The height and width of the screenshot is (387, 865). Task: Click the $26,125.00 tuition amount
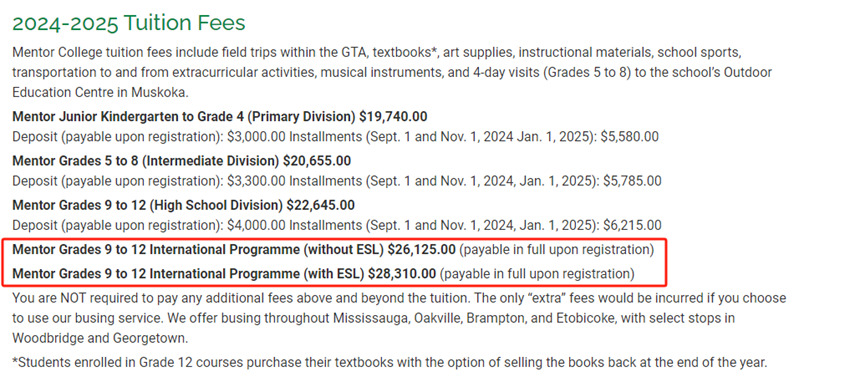click(x=421, y=250)
